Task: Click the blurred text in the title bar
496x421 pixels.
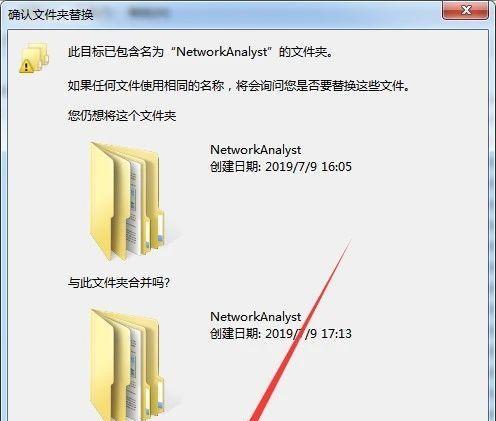Action: coord(148,13)
